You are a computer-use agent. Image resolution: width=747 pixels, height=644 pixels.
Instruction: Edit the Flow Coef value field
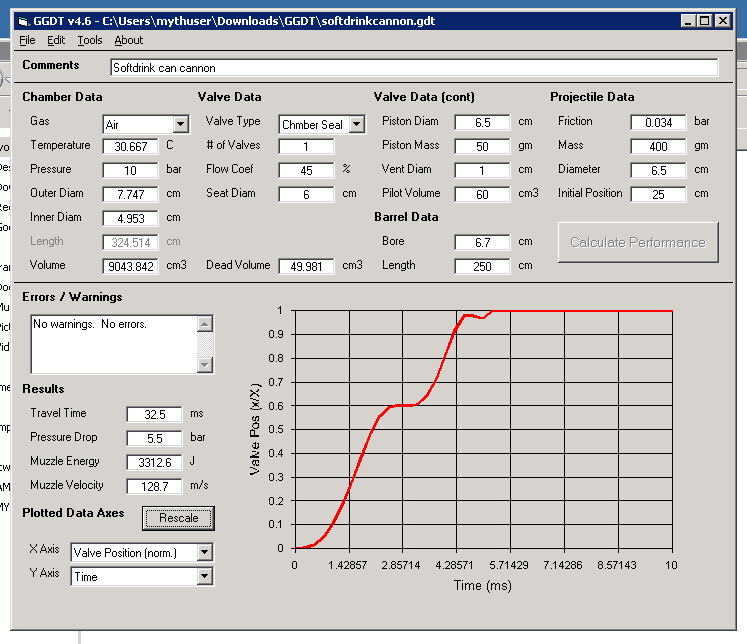(x=306, y=170)
